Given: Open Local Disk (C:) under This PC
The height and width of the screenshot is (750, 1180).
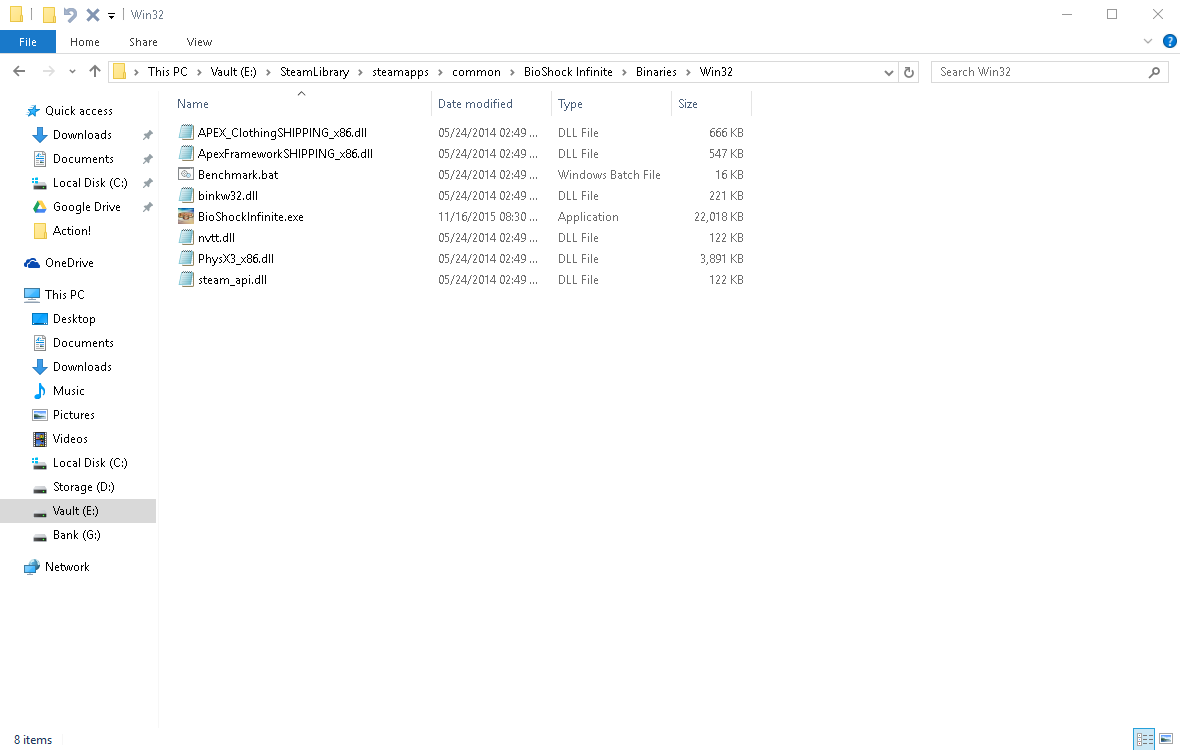Looking at the screenshot, I should pos(90,463).
